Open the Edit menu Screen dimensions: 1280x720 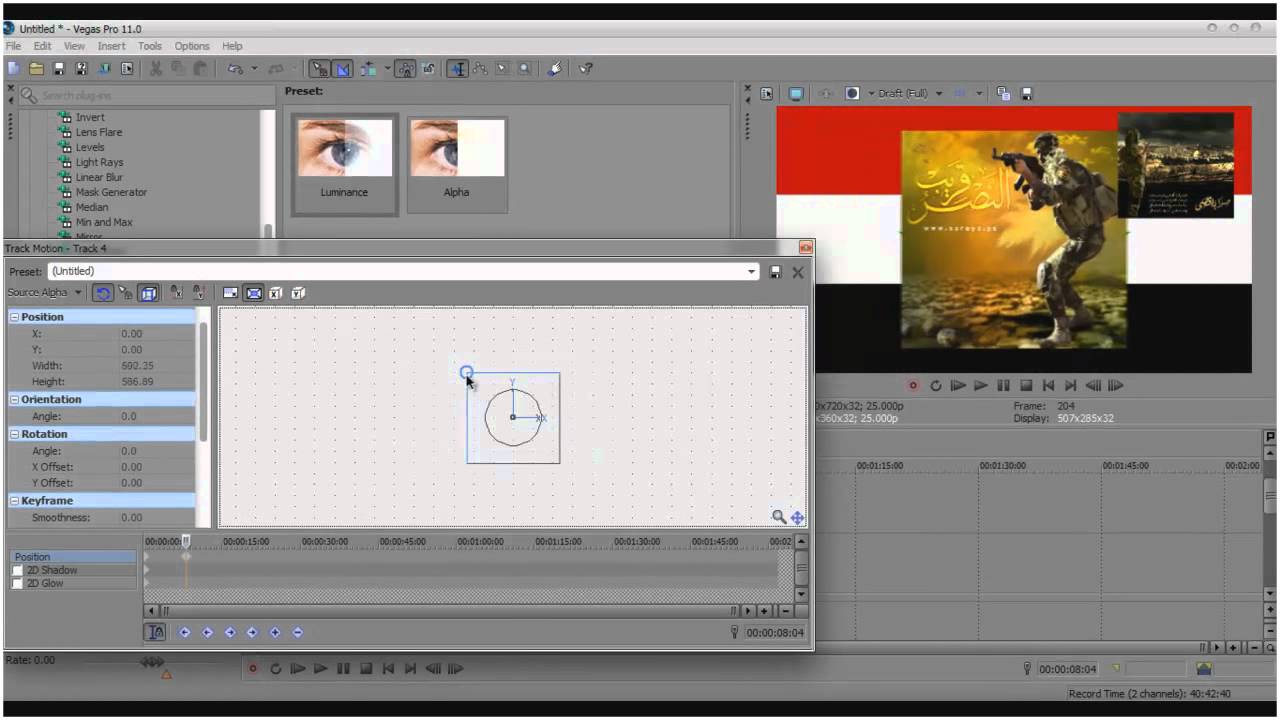[42, 46]
